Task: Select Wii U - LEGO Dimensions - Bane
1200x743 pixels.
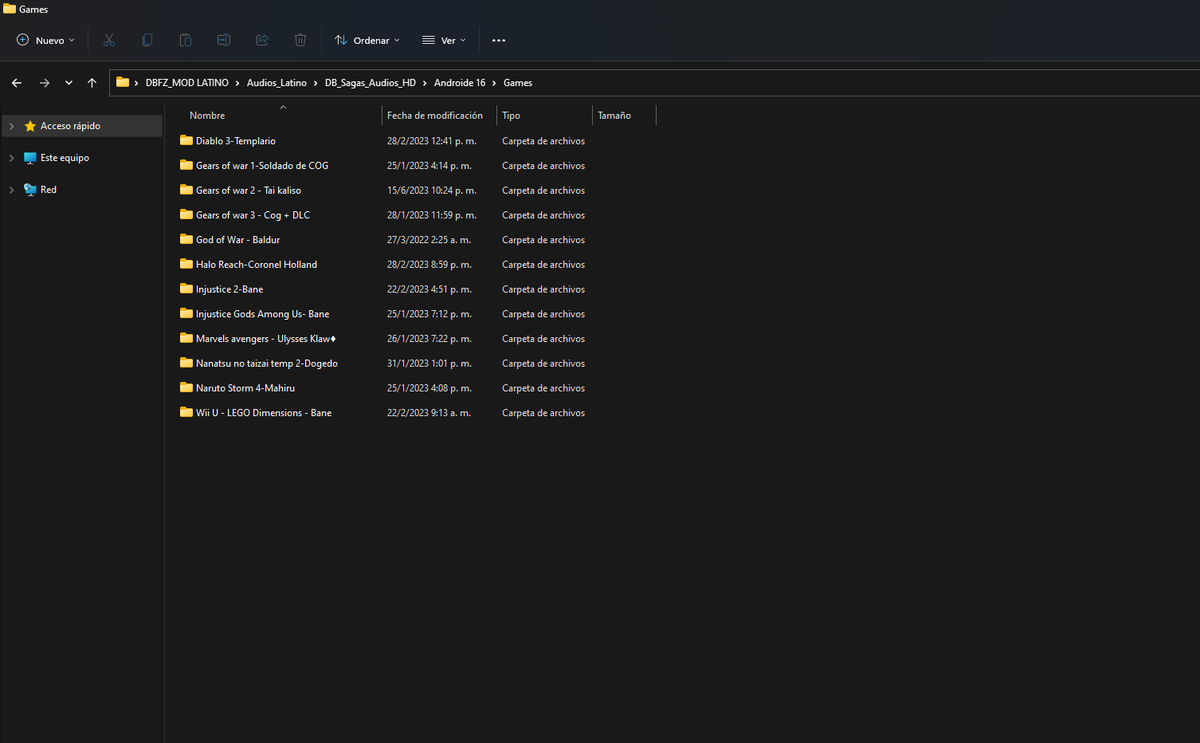Action: pos(264,413)
